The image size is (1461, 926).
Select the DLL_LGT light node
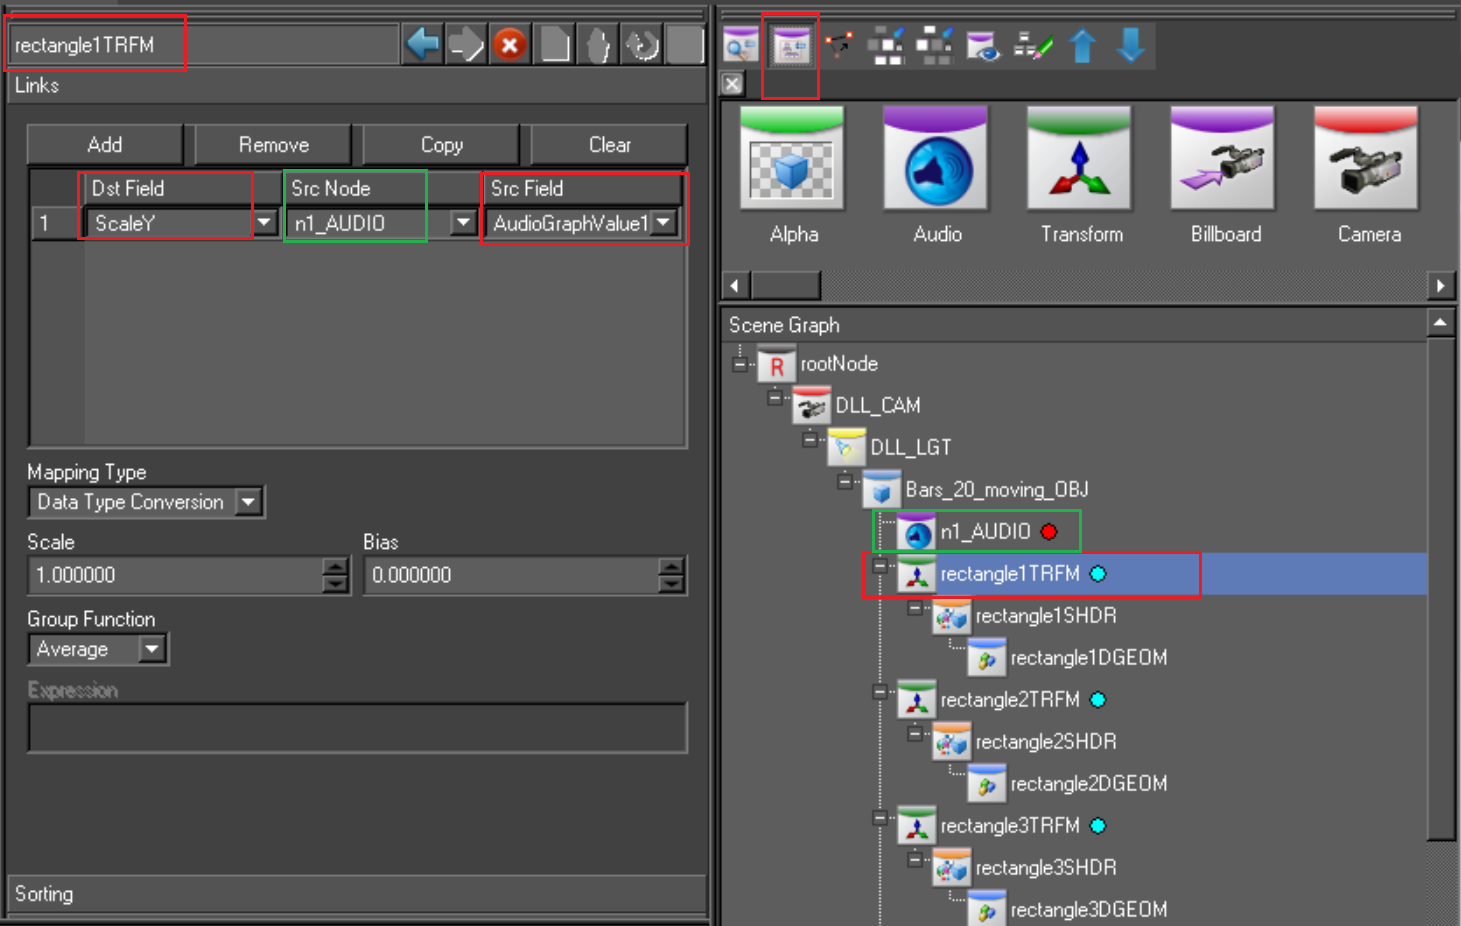[x=890, y=448]
